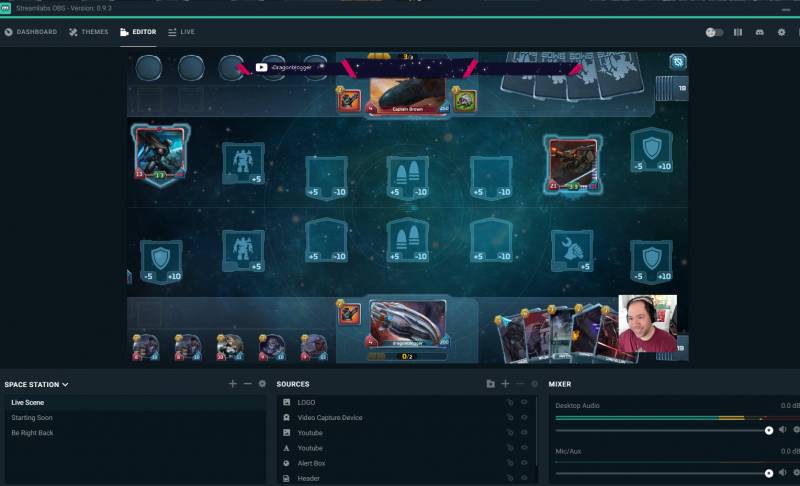Toggle visibility of Youtube text source
Image resolution: width=800 pixels, height=486 pixels.
[x=524, y=448]
